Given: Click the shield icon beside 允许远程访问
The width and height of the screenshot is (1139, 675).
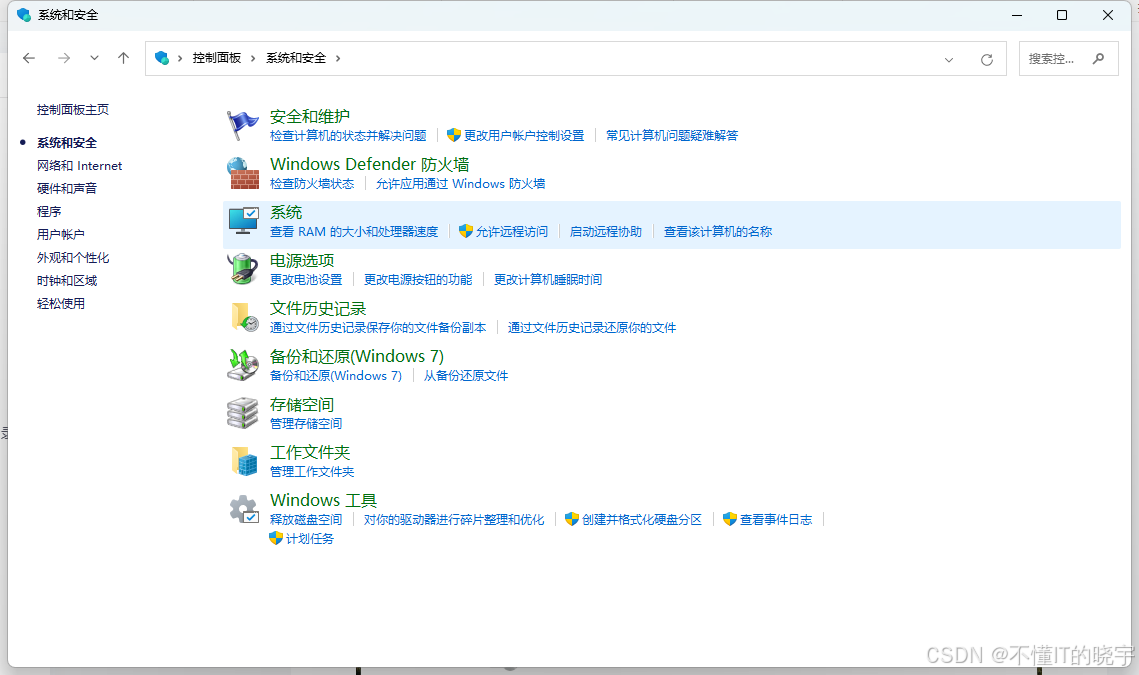Looking at the screenshot, I should pyautogui.click(x=466, y=231).
